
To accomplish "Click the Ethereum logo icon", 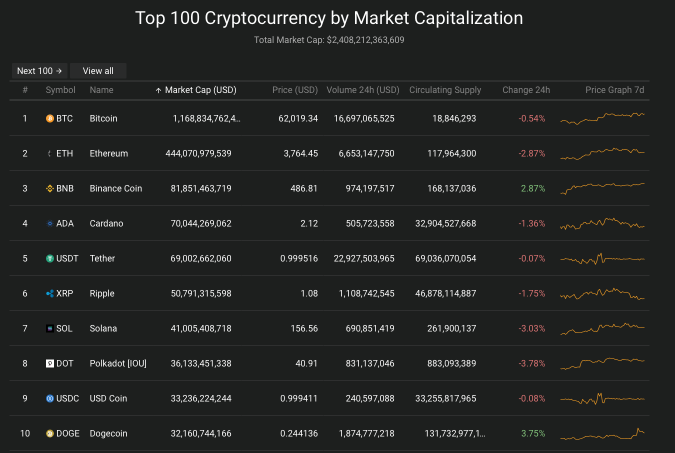I will pyautogui.click(x=50, y=153).
